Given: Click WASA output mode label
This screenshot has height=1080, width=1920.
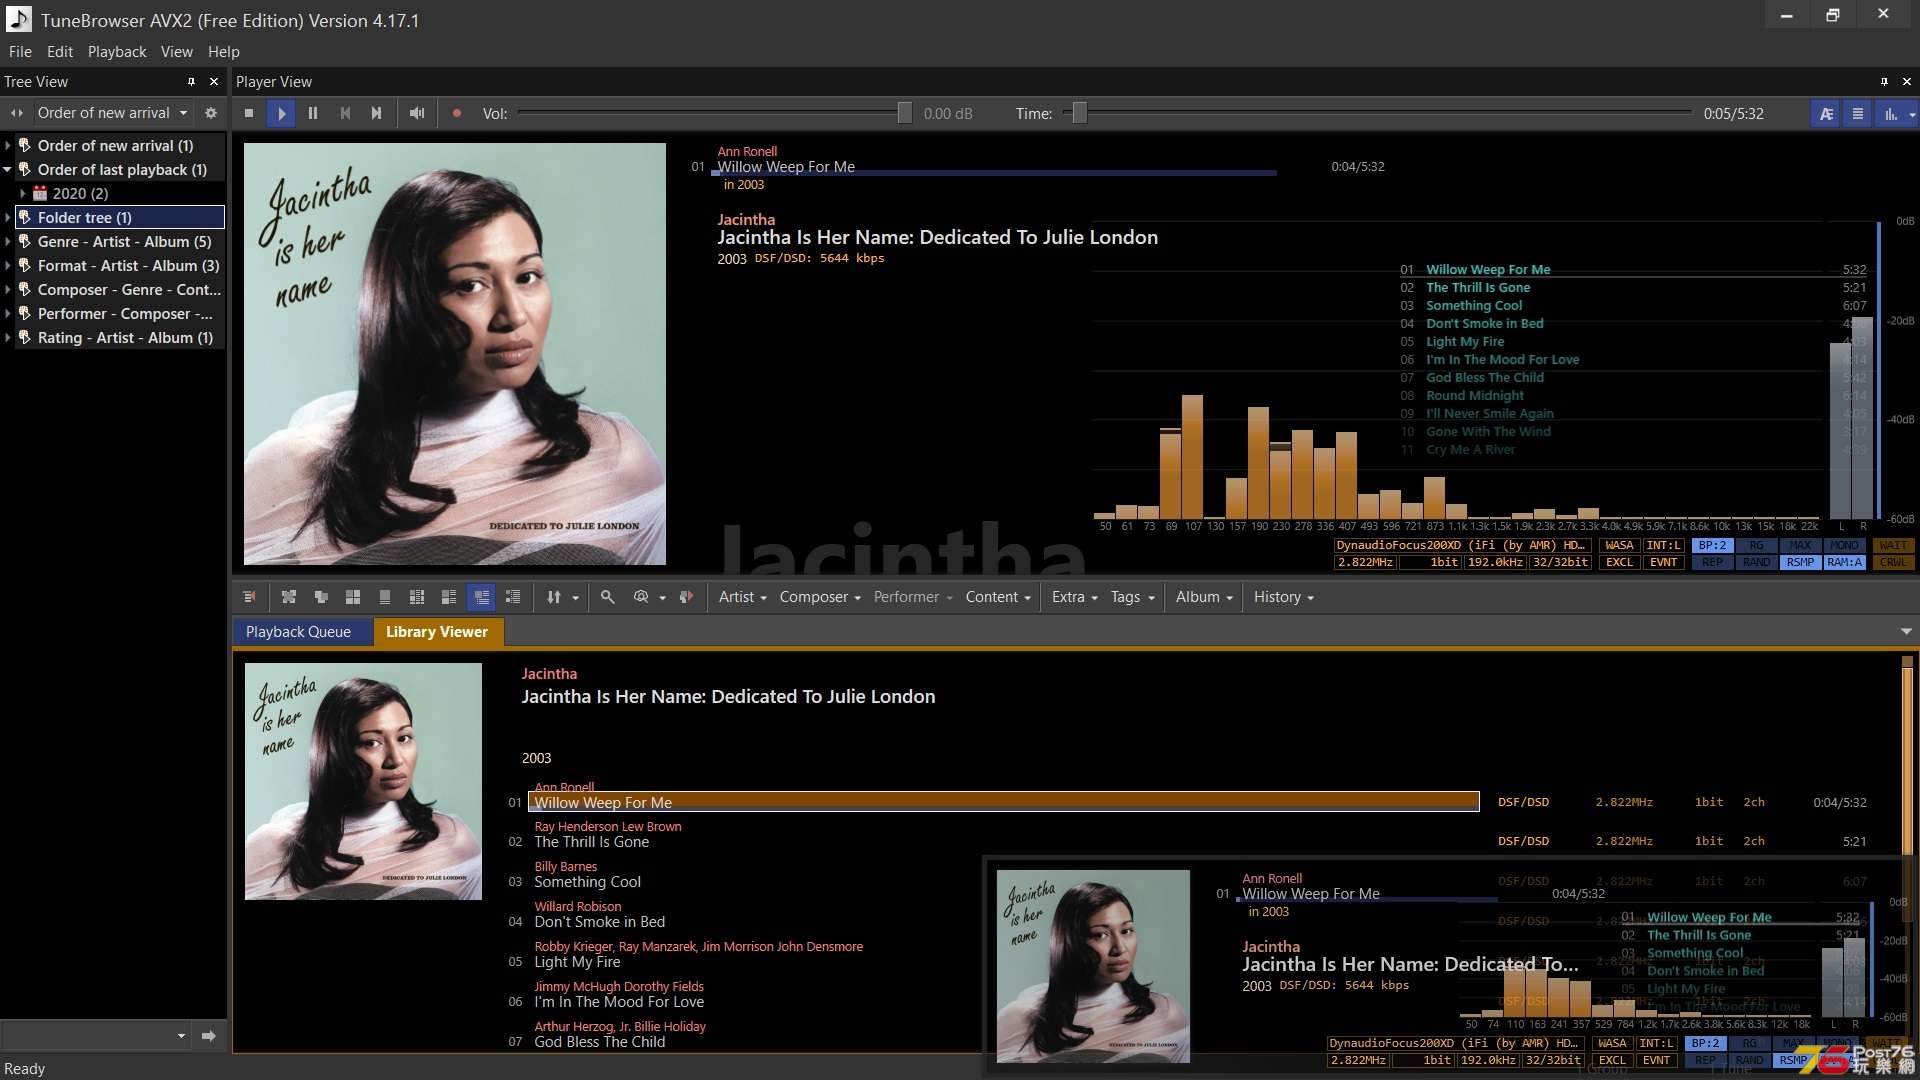Looking at the screenshot, I should 1619,546.
